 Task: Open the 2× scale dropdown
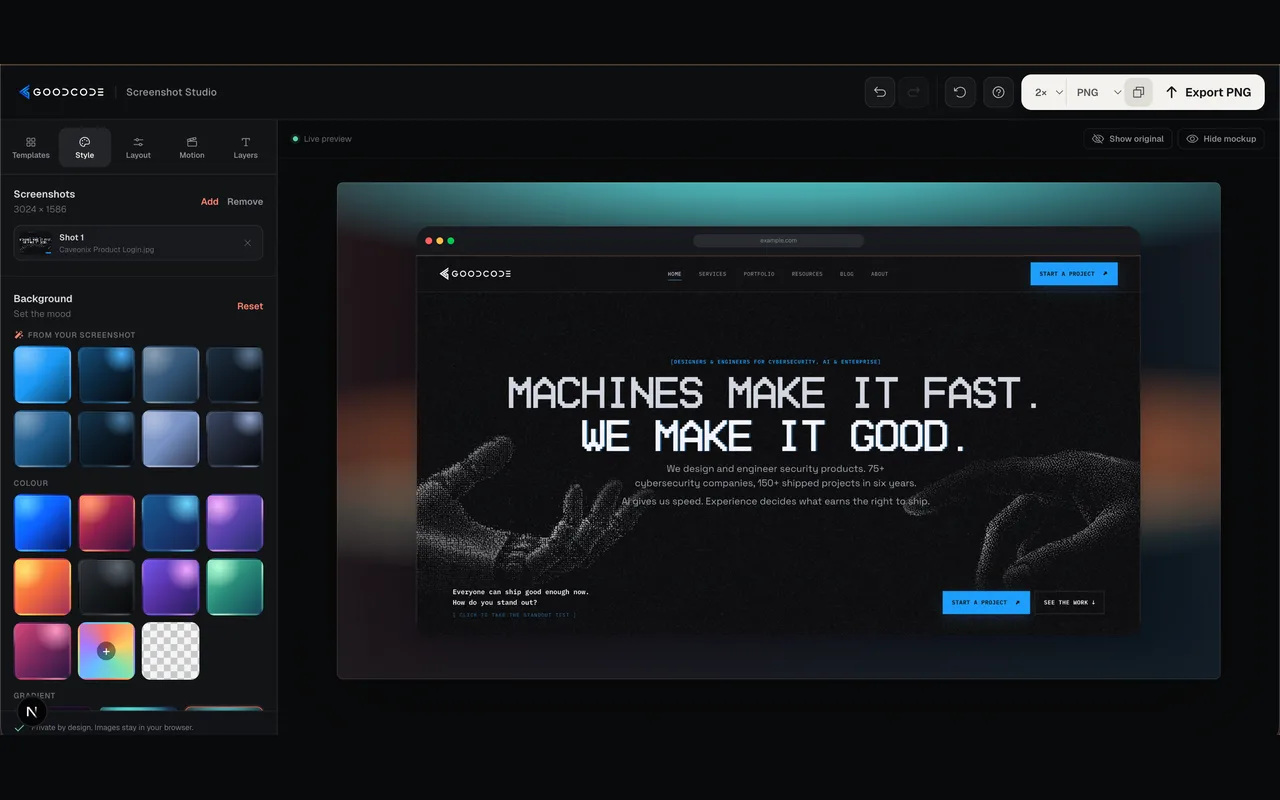[1048, 92]
